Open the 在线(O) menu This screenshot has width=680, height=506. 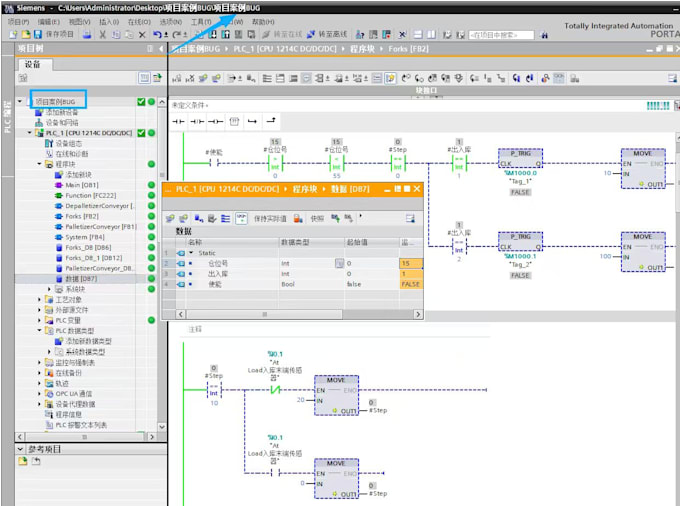(x=139, y=22)
